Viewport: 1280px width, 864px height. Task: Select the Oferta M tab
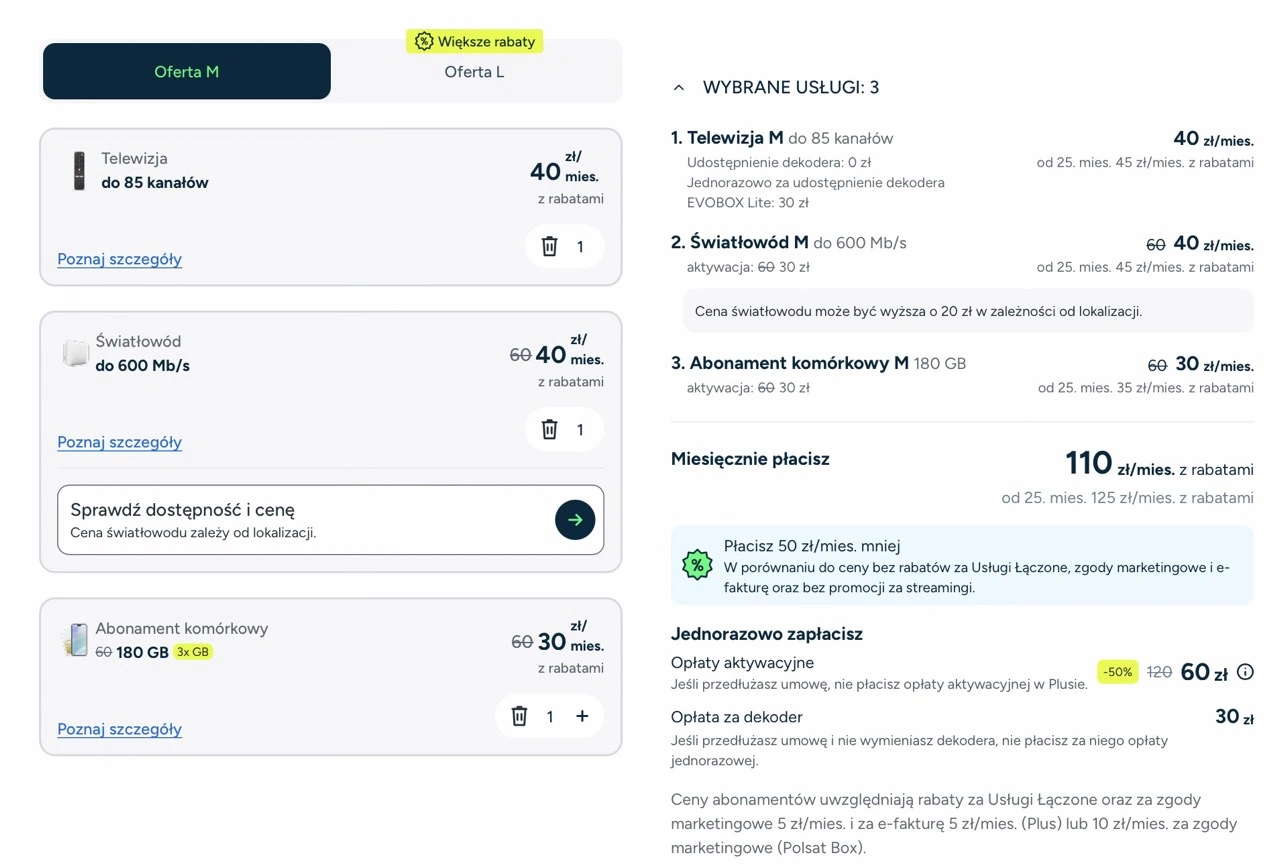pos(186,72)
